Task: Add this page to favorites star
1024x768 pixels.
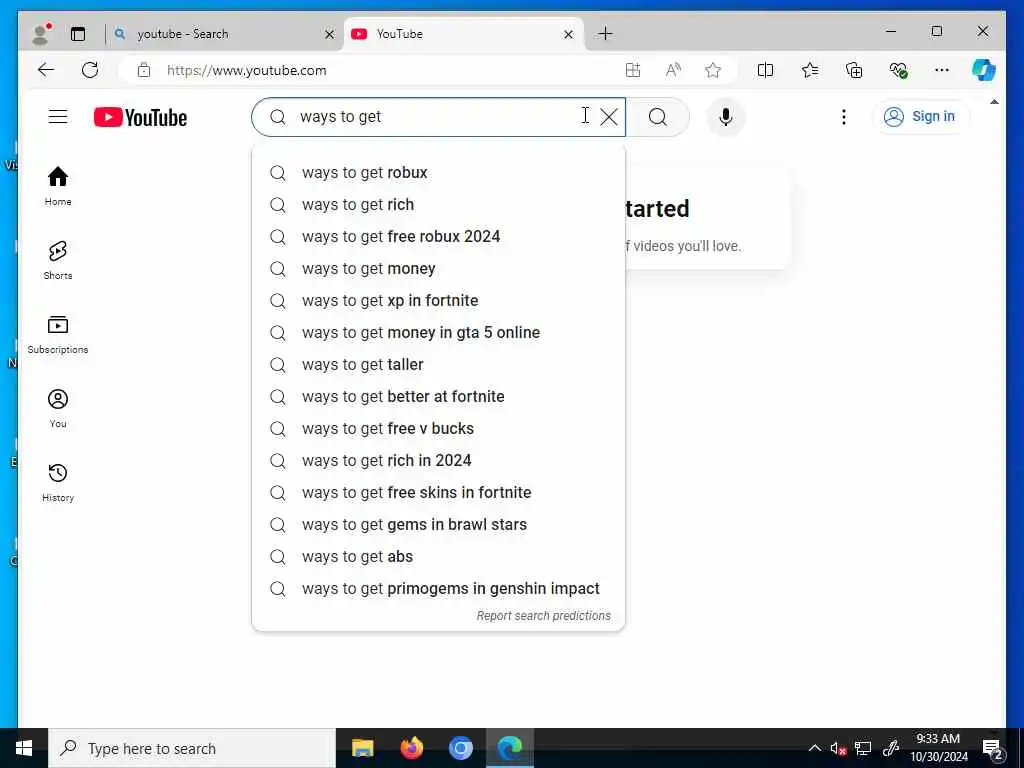Action: tap(713, 70)
